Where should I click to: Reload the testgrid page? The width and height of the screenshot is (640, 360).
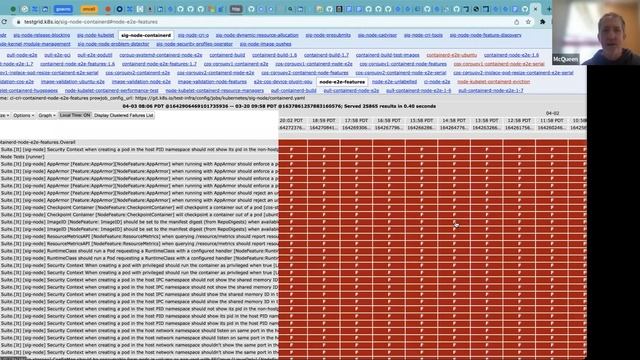(4, 22)
